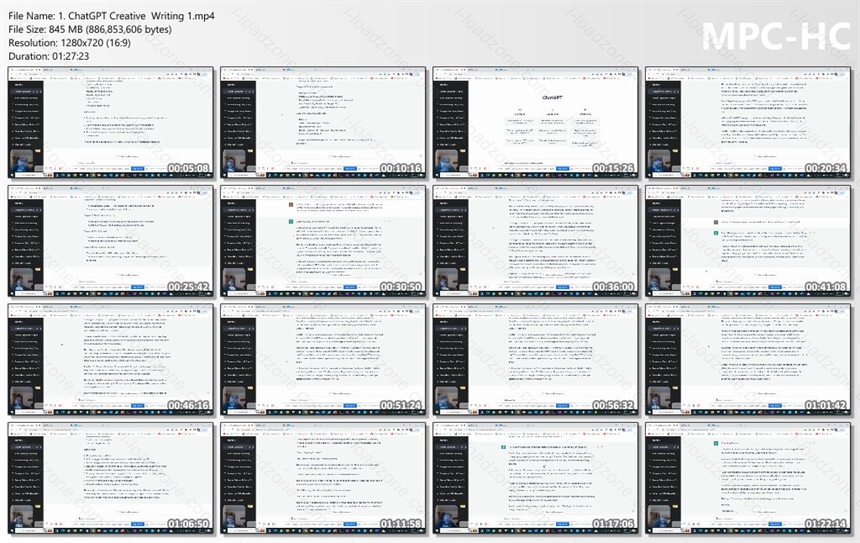Screen dimensions: 860x543
Task: Open the thumbnail at 00:36:00
Action: [x=535, y=241]
